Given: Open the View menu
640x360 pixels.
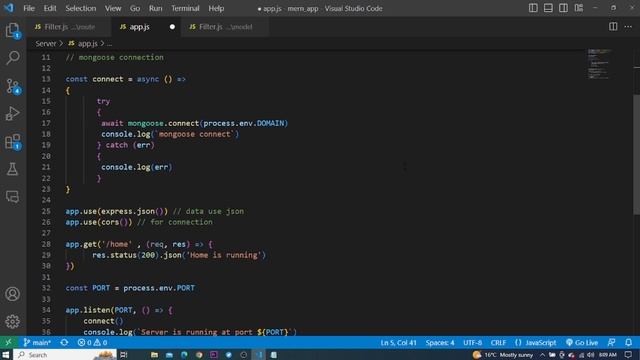Looking at the screenshot, I should pyautogui.click(x=113, y=8).
